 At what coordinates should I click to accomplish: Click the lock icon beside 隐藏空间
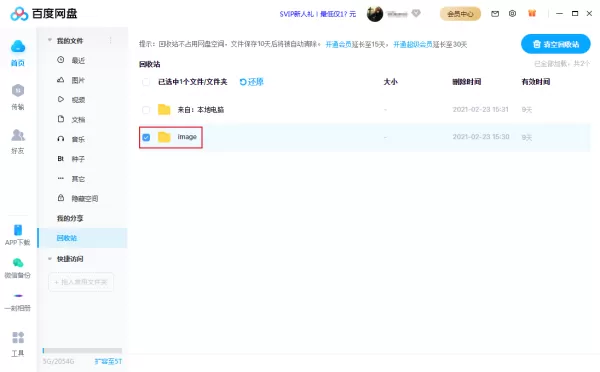click(x=60, y=198)
